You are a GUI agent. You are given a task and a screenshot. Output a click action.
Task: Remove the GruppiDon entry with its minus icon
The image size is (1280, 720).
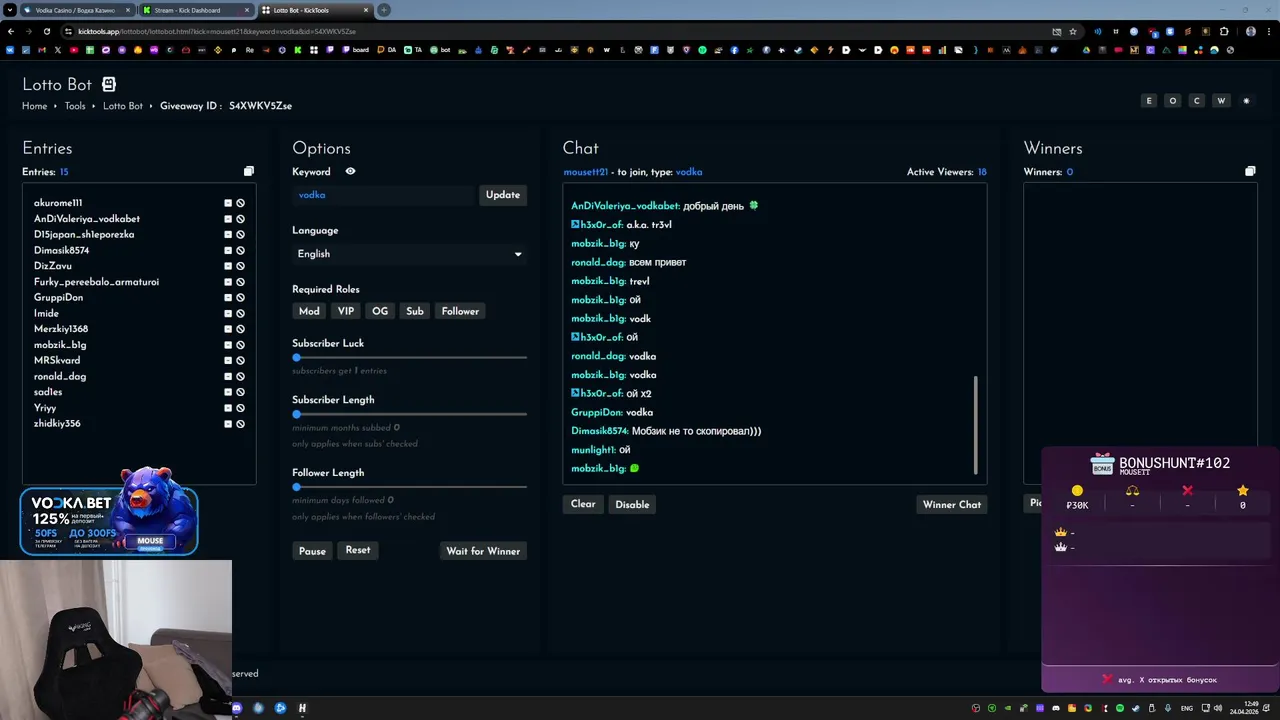228,297
